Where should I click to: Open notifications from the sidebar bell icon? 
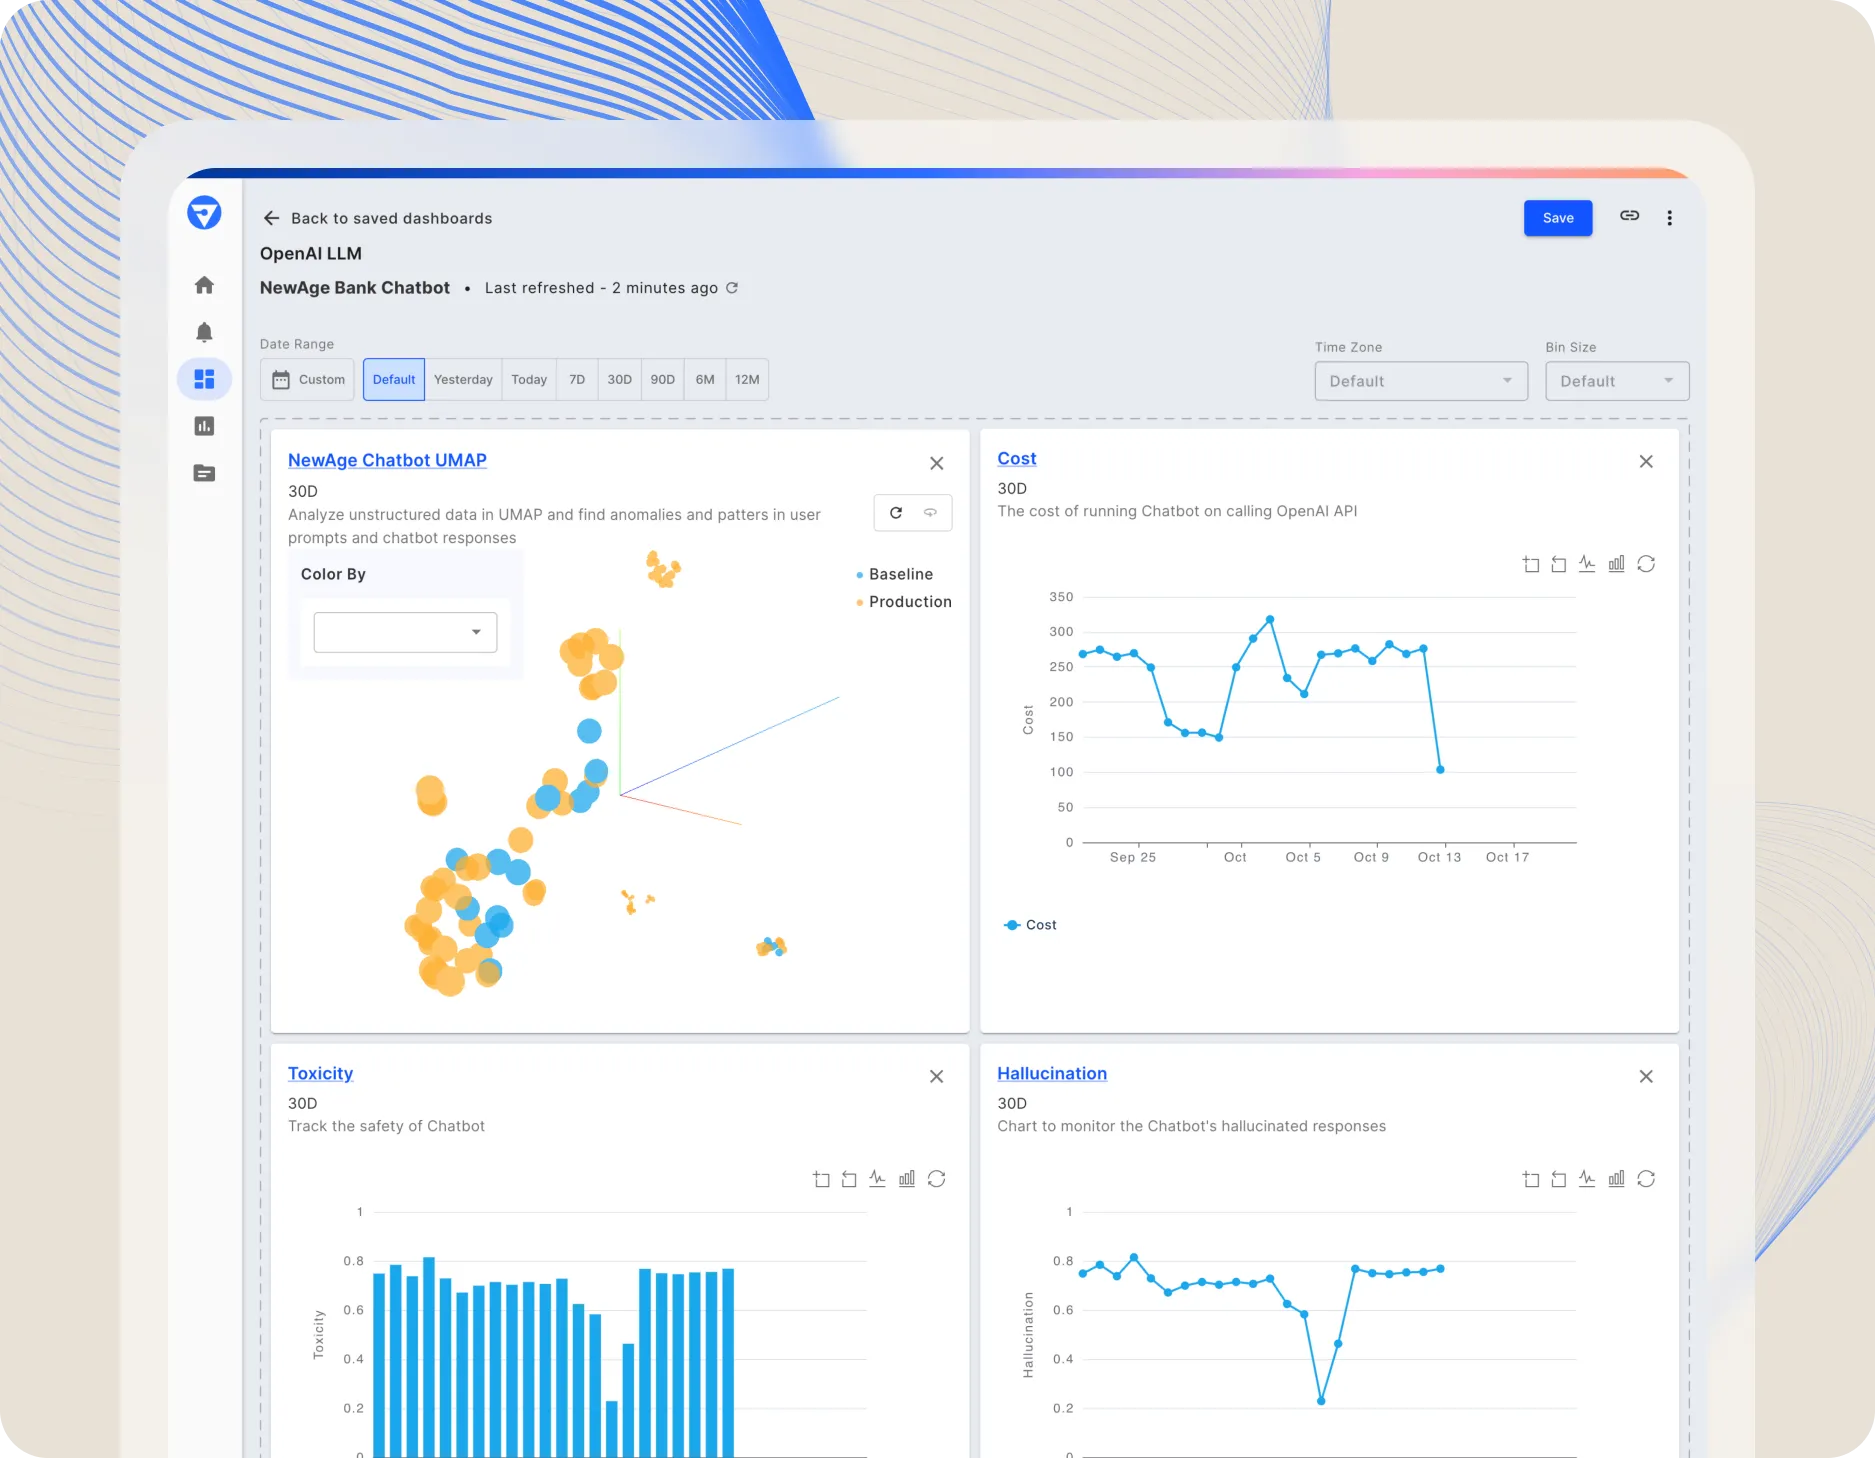coord(204,332)
